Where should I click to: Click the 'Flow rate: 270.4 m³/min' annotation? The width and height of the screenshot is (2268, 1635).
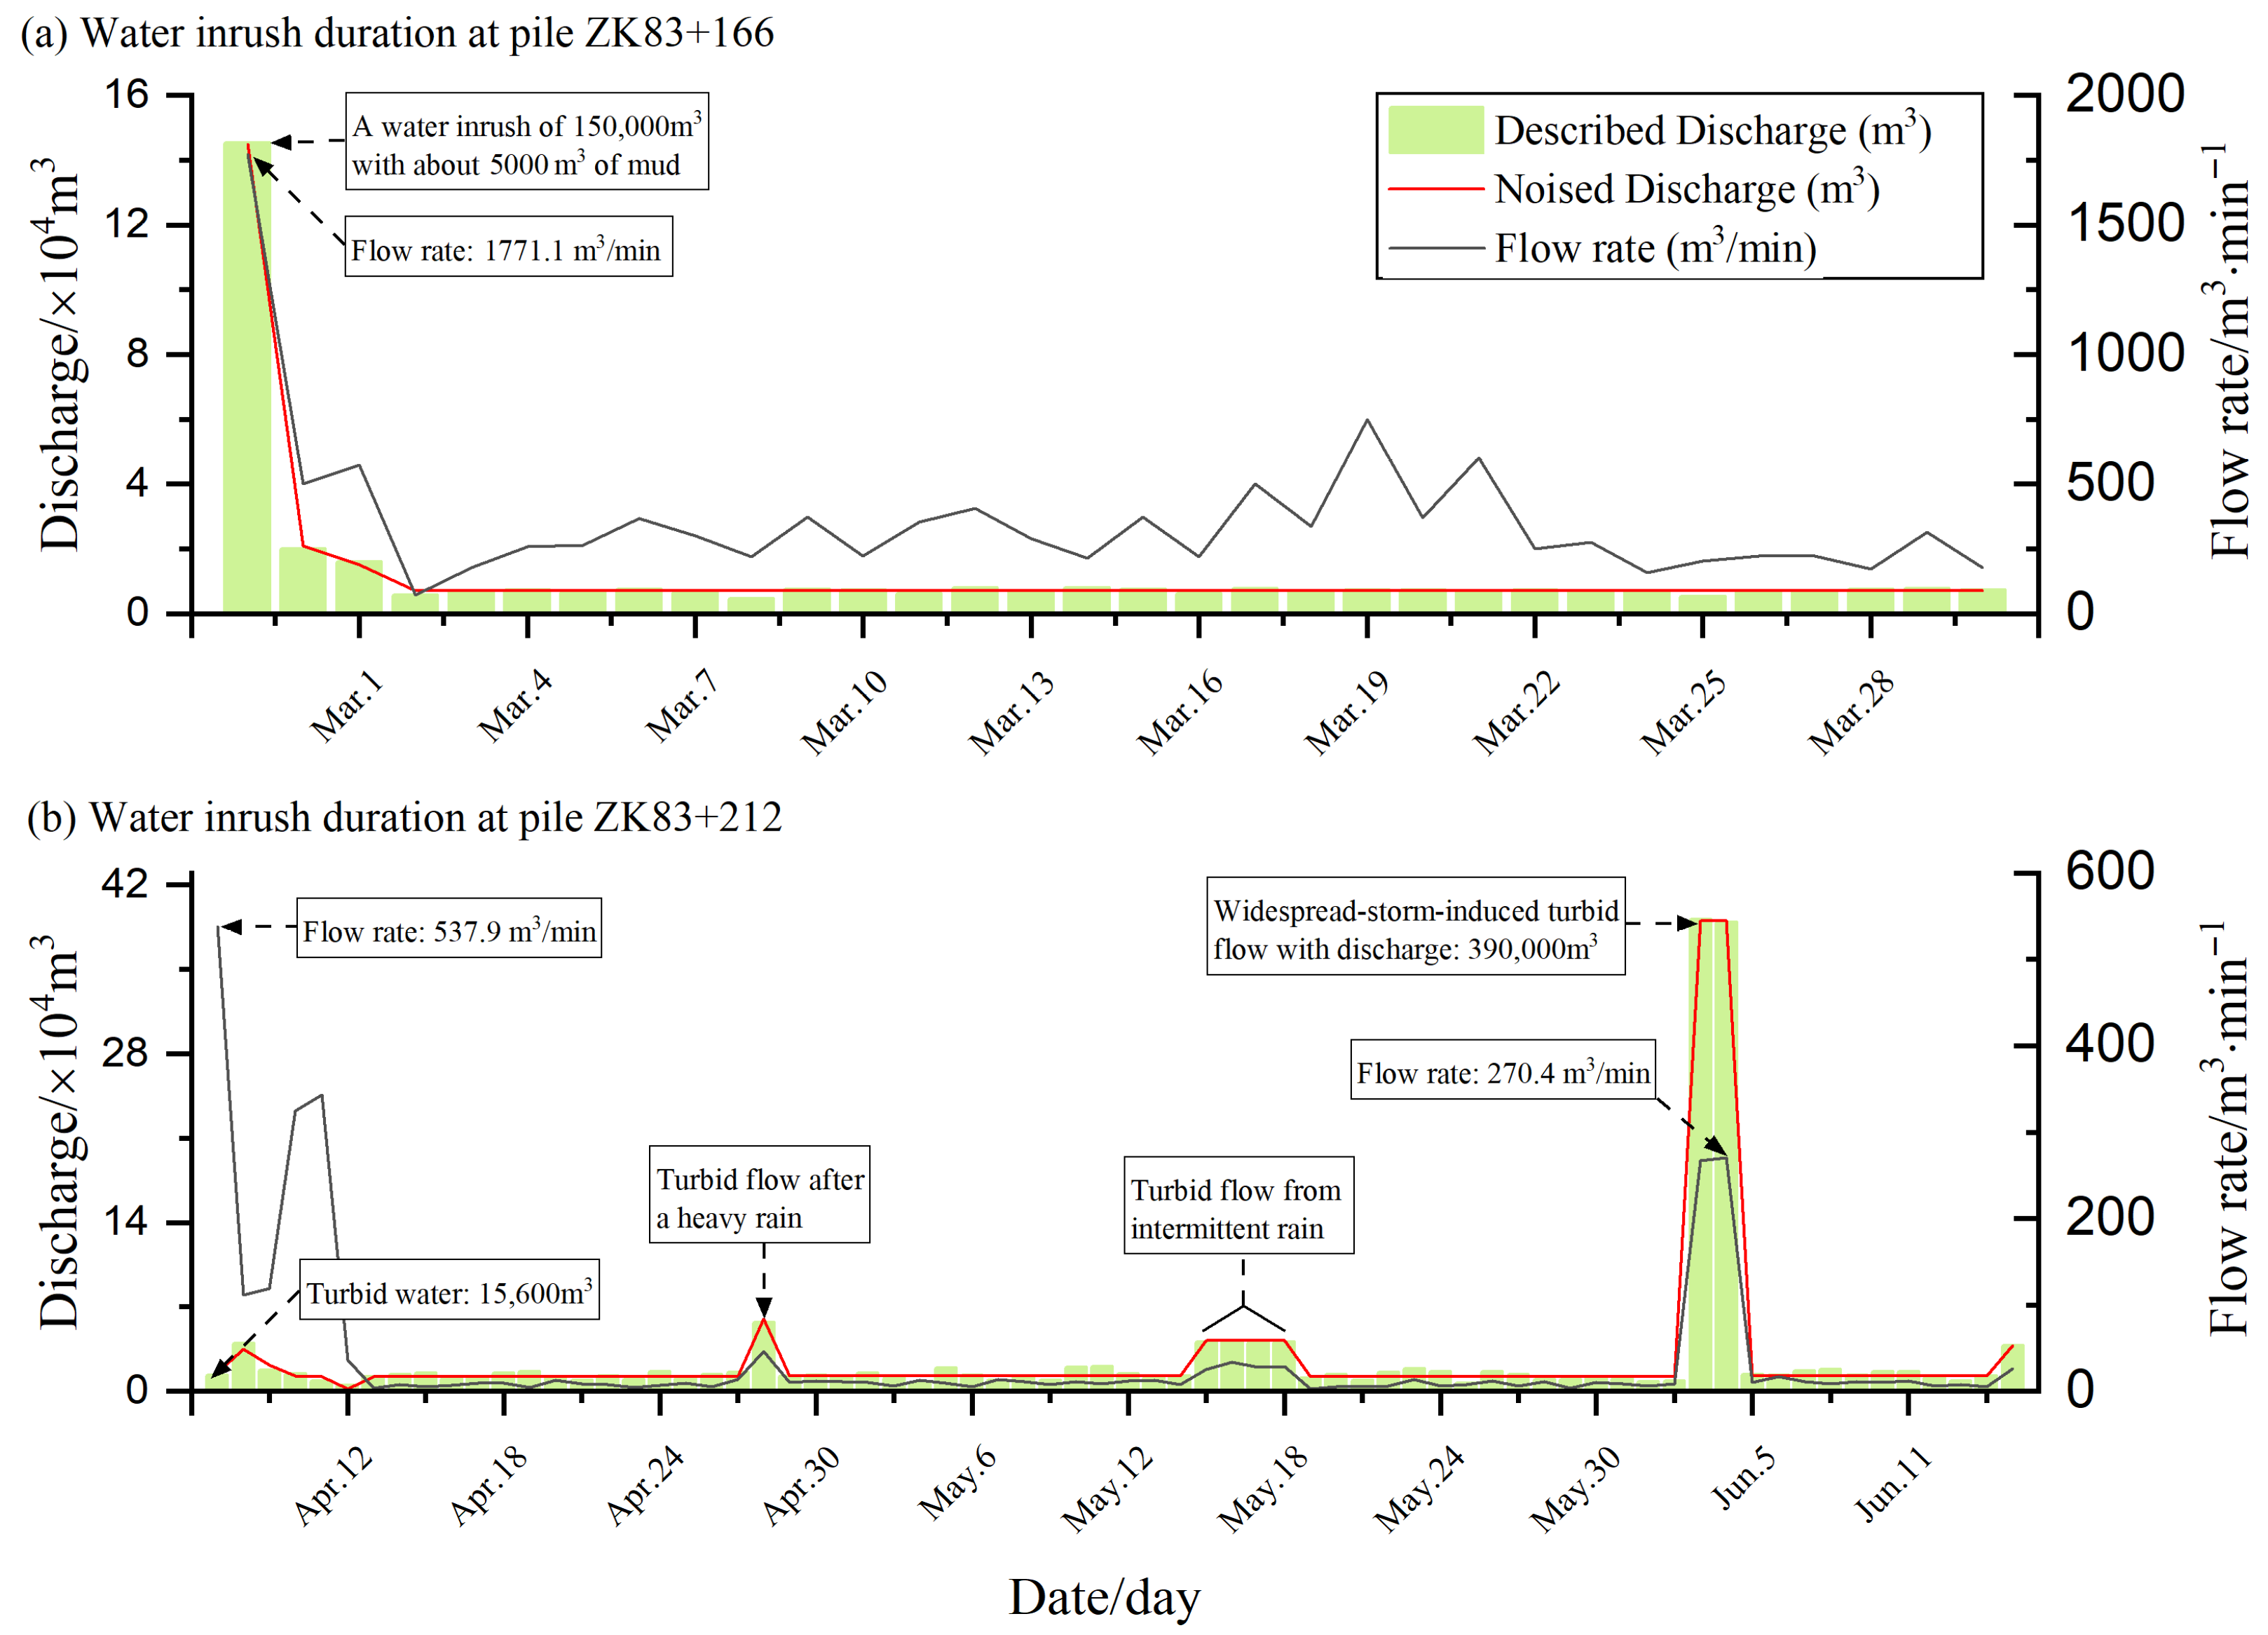(x=1502, y=1071)
